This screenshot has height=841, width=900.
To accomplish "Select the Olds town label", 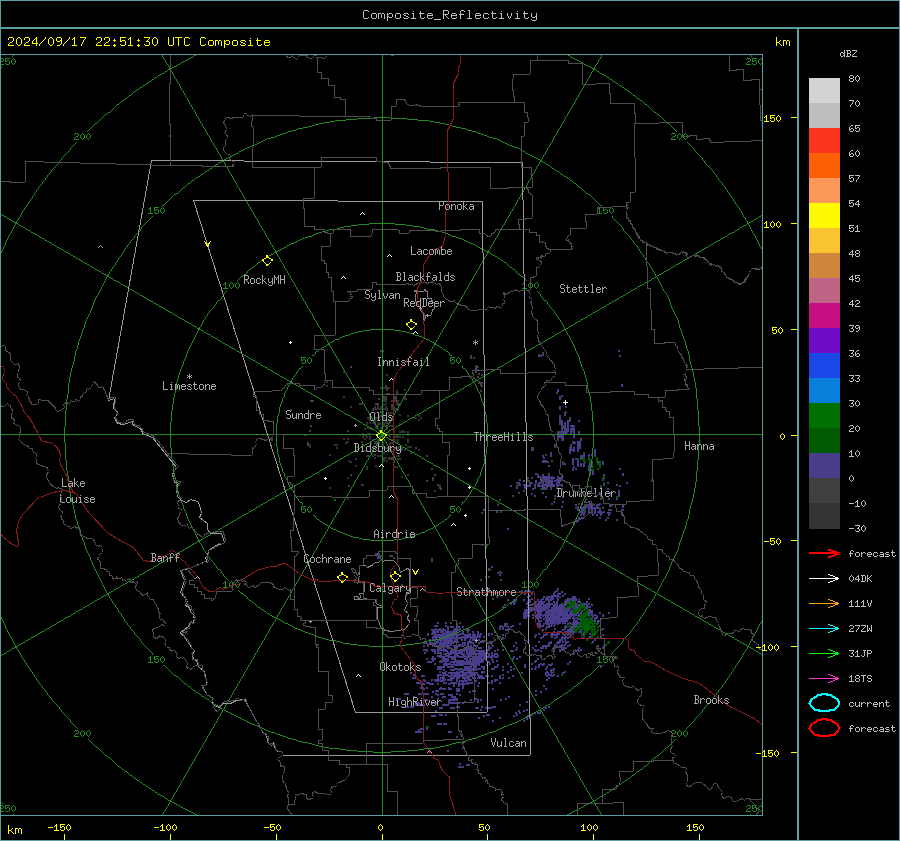I will pyautogui.click(x=381, y=417).
